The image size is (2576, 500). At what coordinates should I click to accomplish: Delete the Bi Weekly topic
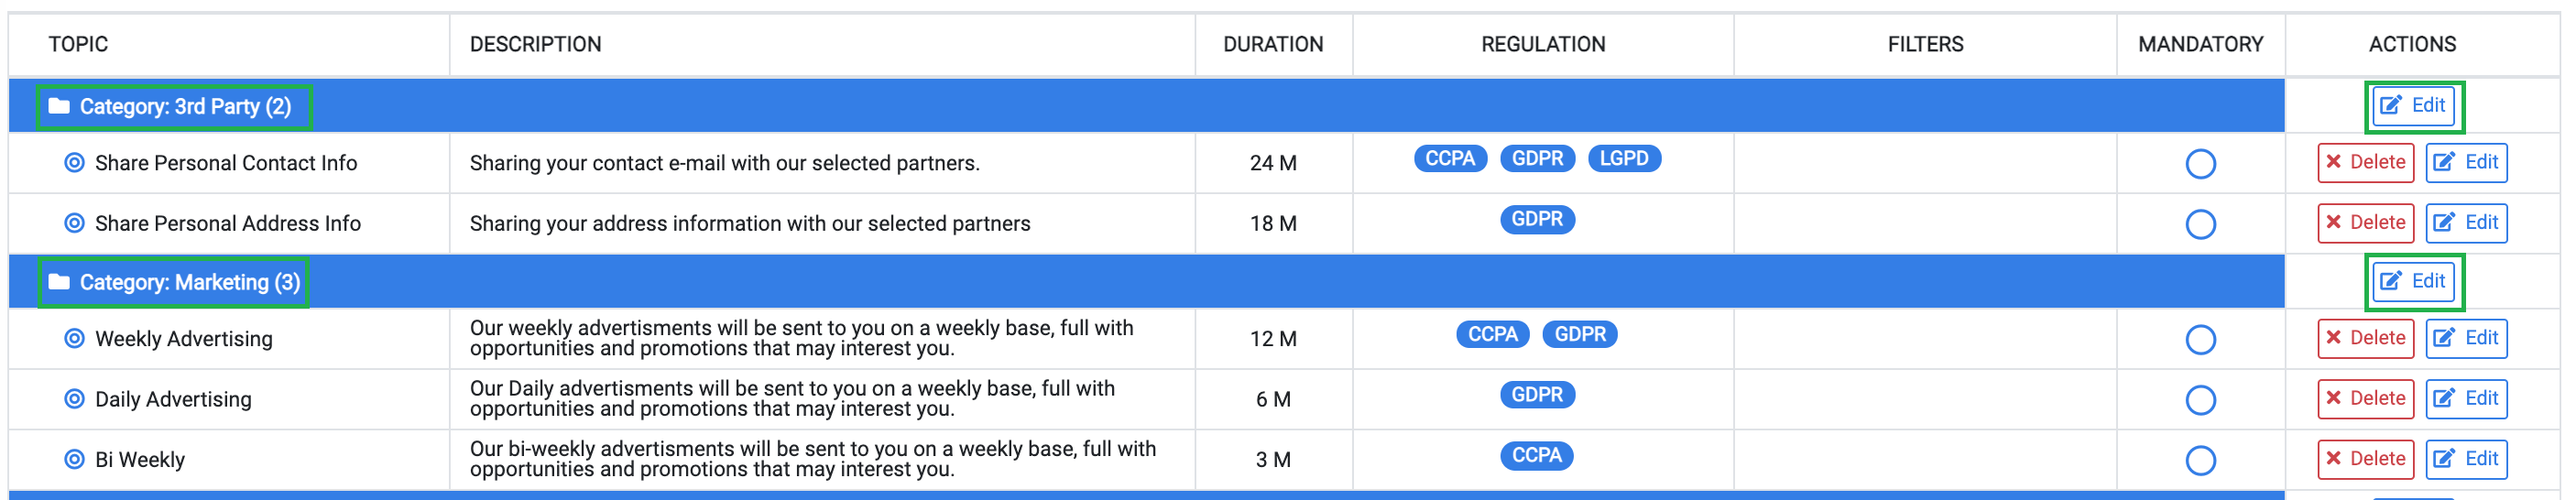click(2365, 459)
